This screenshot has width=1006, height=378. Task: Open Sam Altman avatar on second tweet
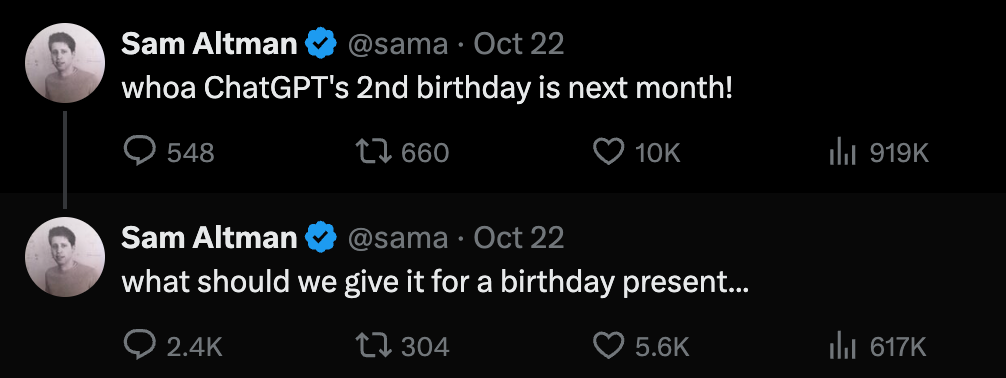point(65,257)
